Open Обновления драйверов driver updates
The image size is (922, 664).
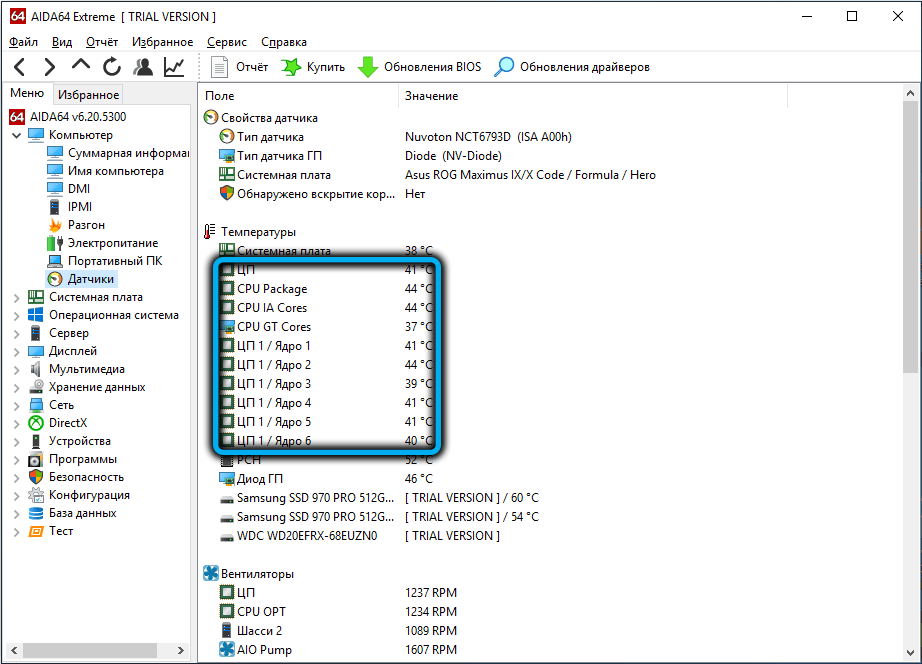[573, 67]
